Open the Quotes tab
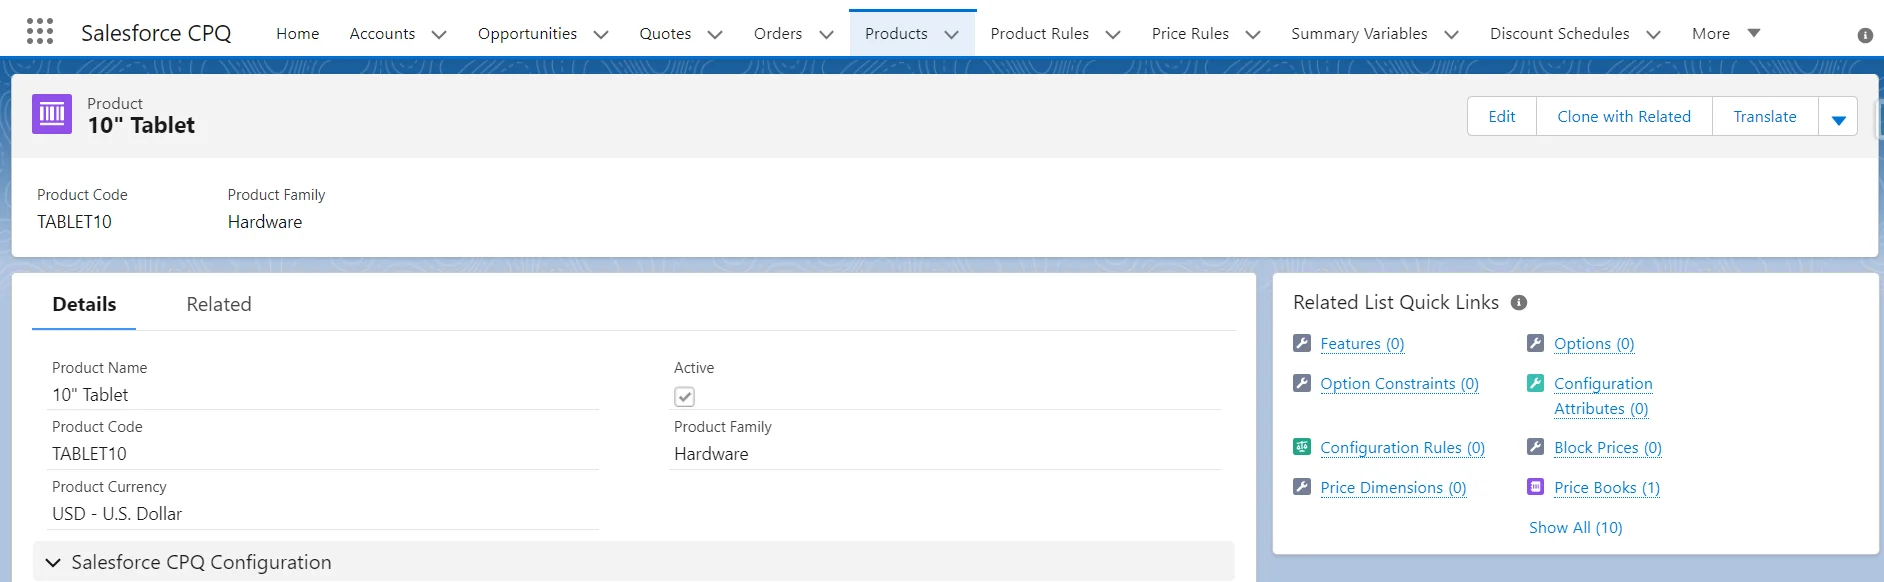The image size is (1884, 582). [x=665, y=34]
